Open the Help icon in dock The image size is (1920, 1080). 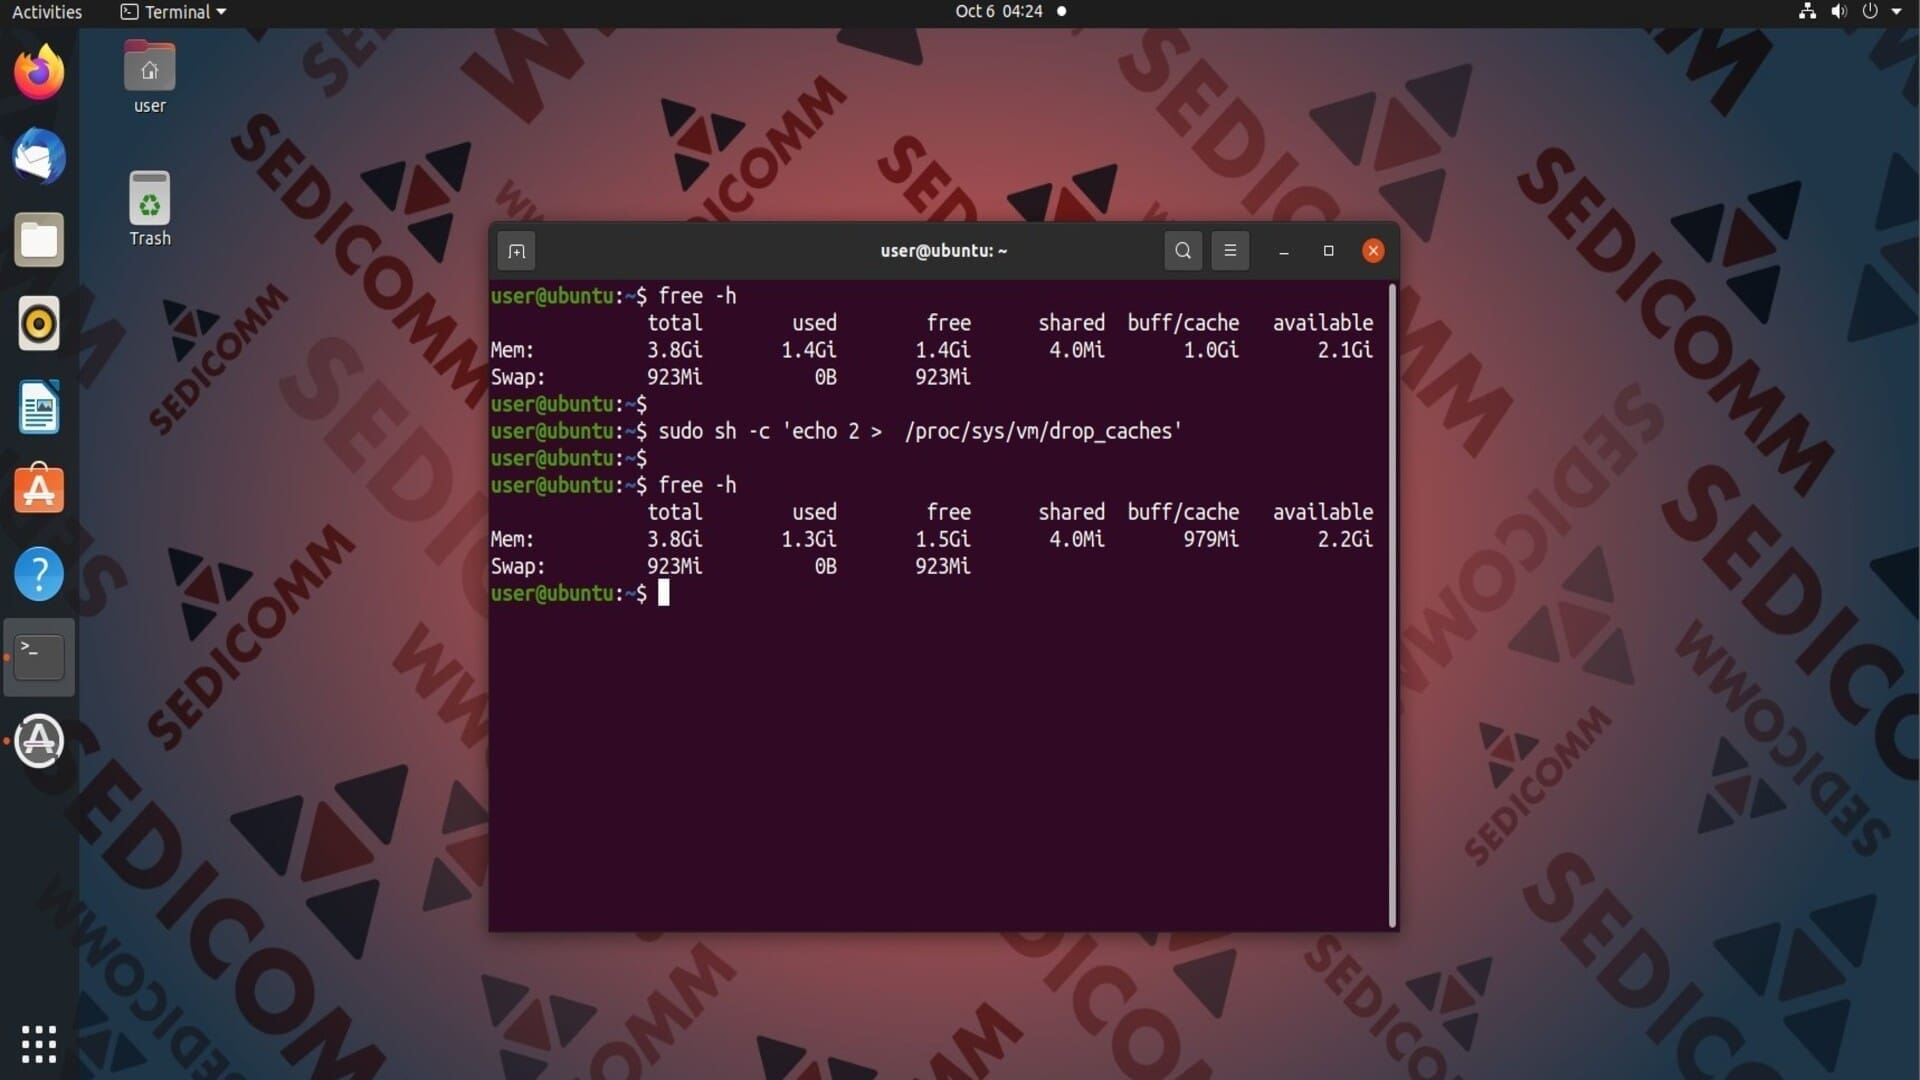tap(39, 574)
